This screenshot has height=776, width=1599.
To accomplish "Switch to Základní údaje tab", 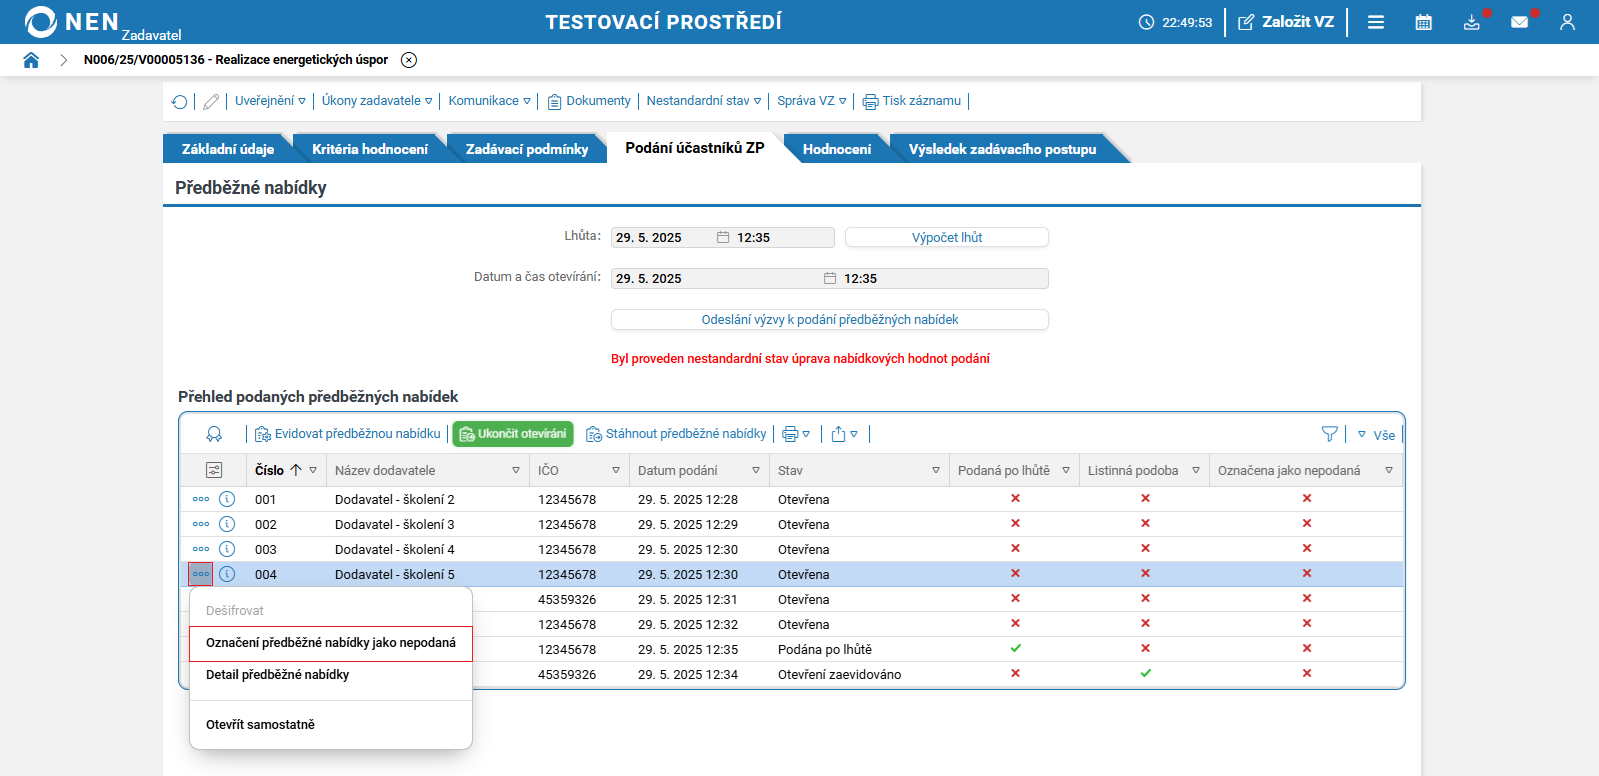I will 227,149.
